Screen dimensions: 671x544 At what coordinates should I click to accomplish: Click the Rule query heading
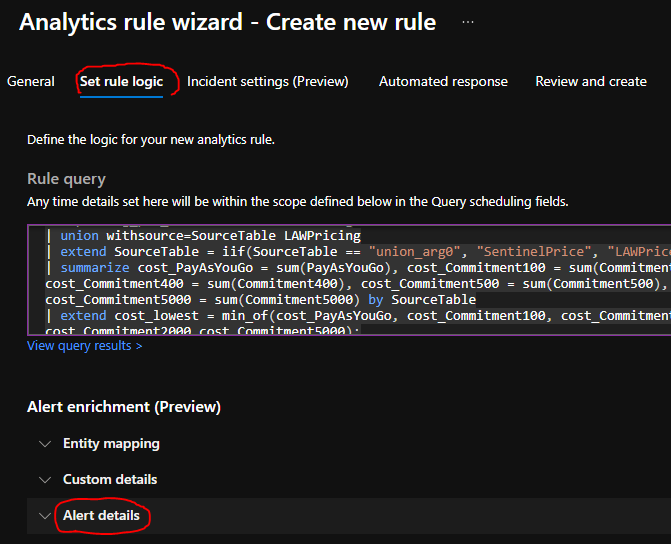coord(66,180)
